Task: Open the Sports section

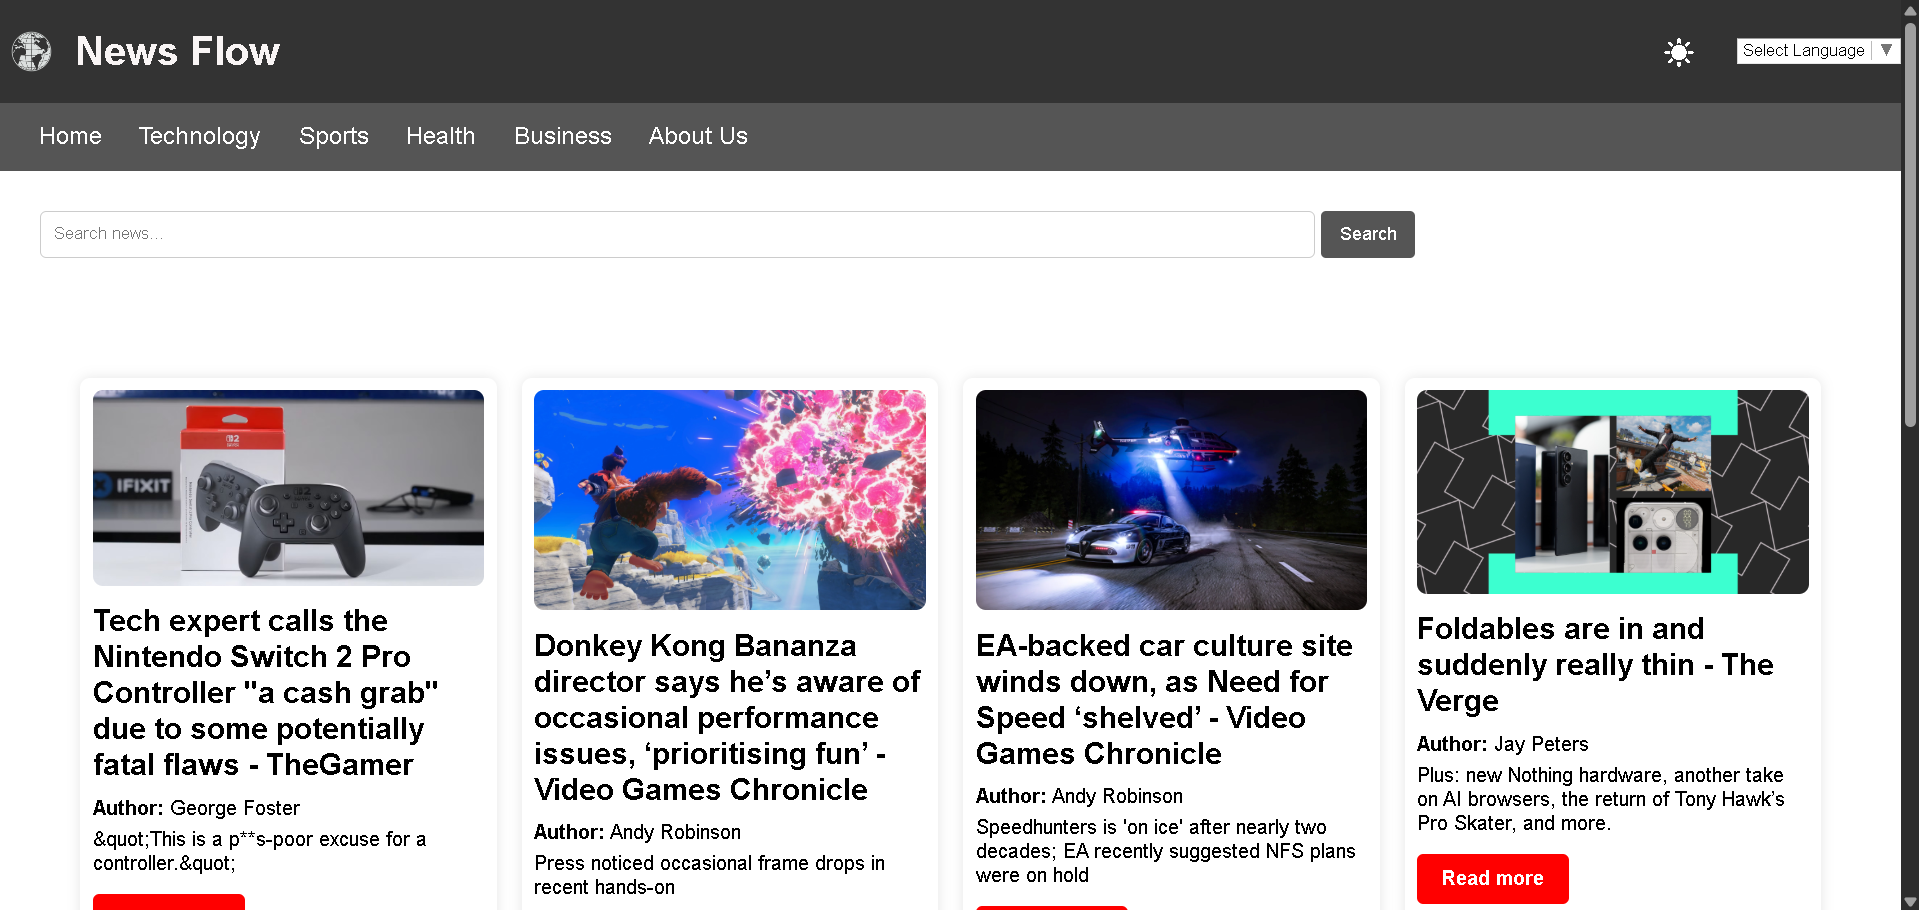Action: [x=334, y=136]
